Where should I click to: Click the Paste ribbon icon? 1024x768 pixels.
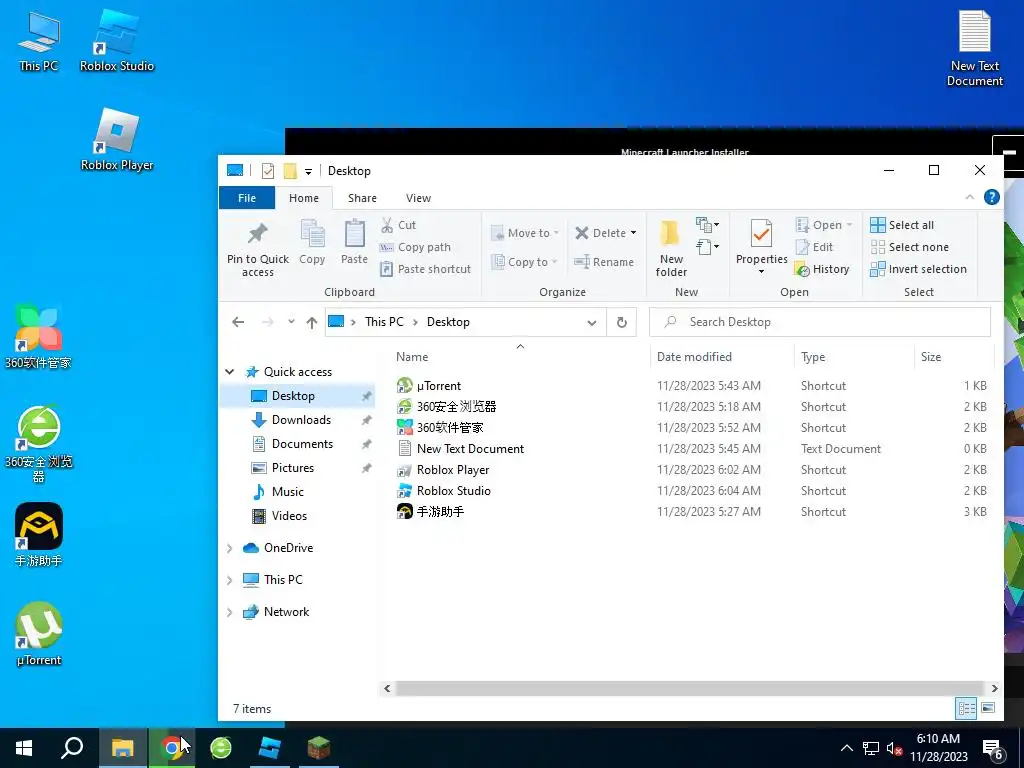[354, 243]
